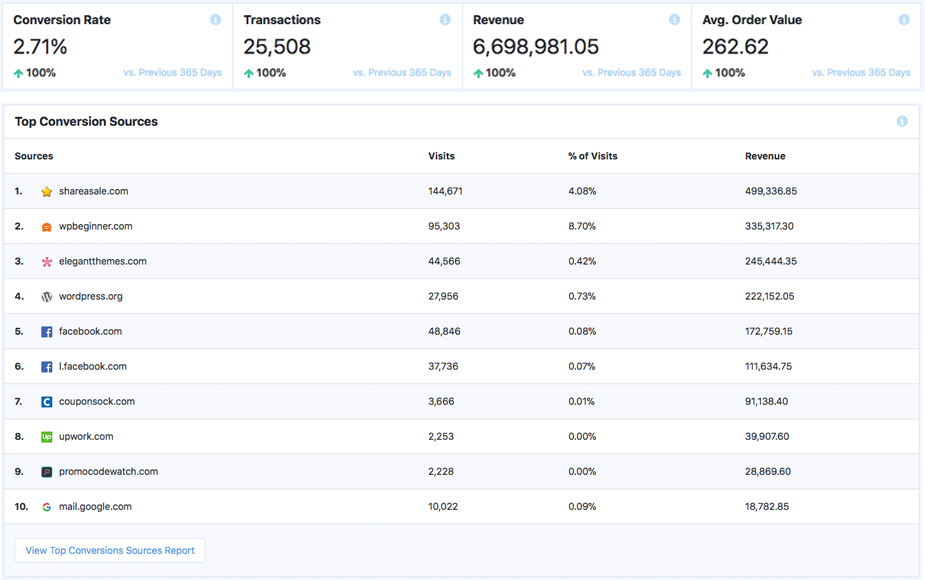925x580 pixels.
Task: Click the vs. Previous 365 Days label under Revenue
Action: tap(632, 72)
